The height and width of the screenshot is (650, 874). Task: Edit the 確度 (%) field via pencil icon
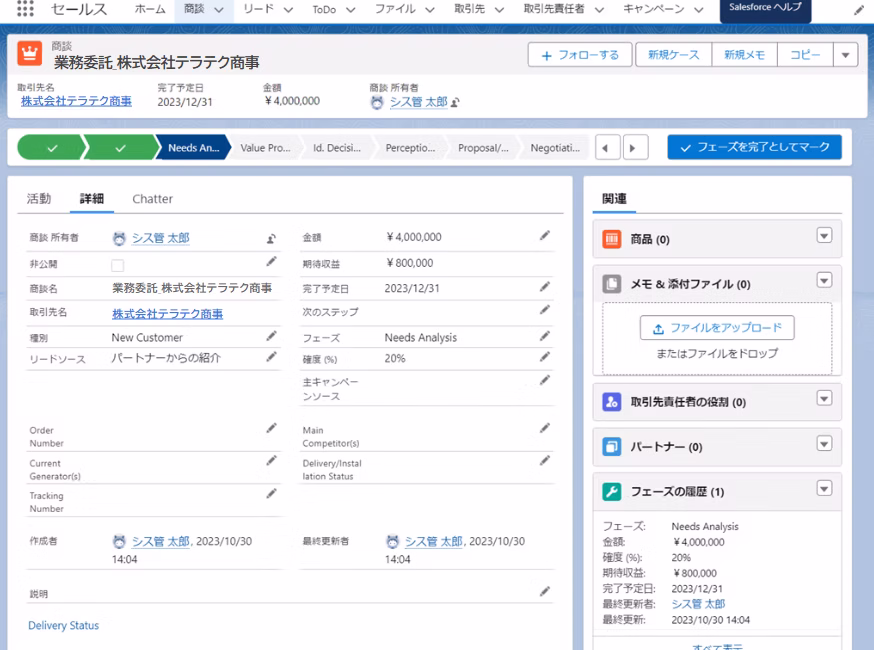(545, 357)
